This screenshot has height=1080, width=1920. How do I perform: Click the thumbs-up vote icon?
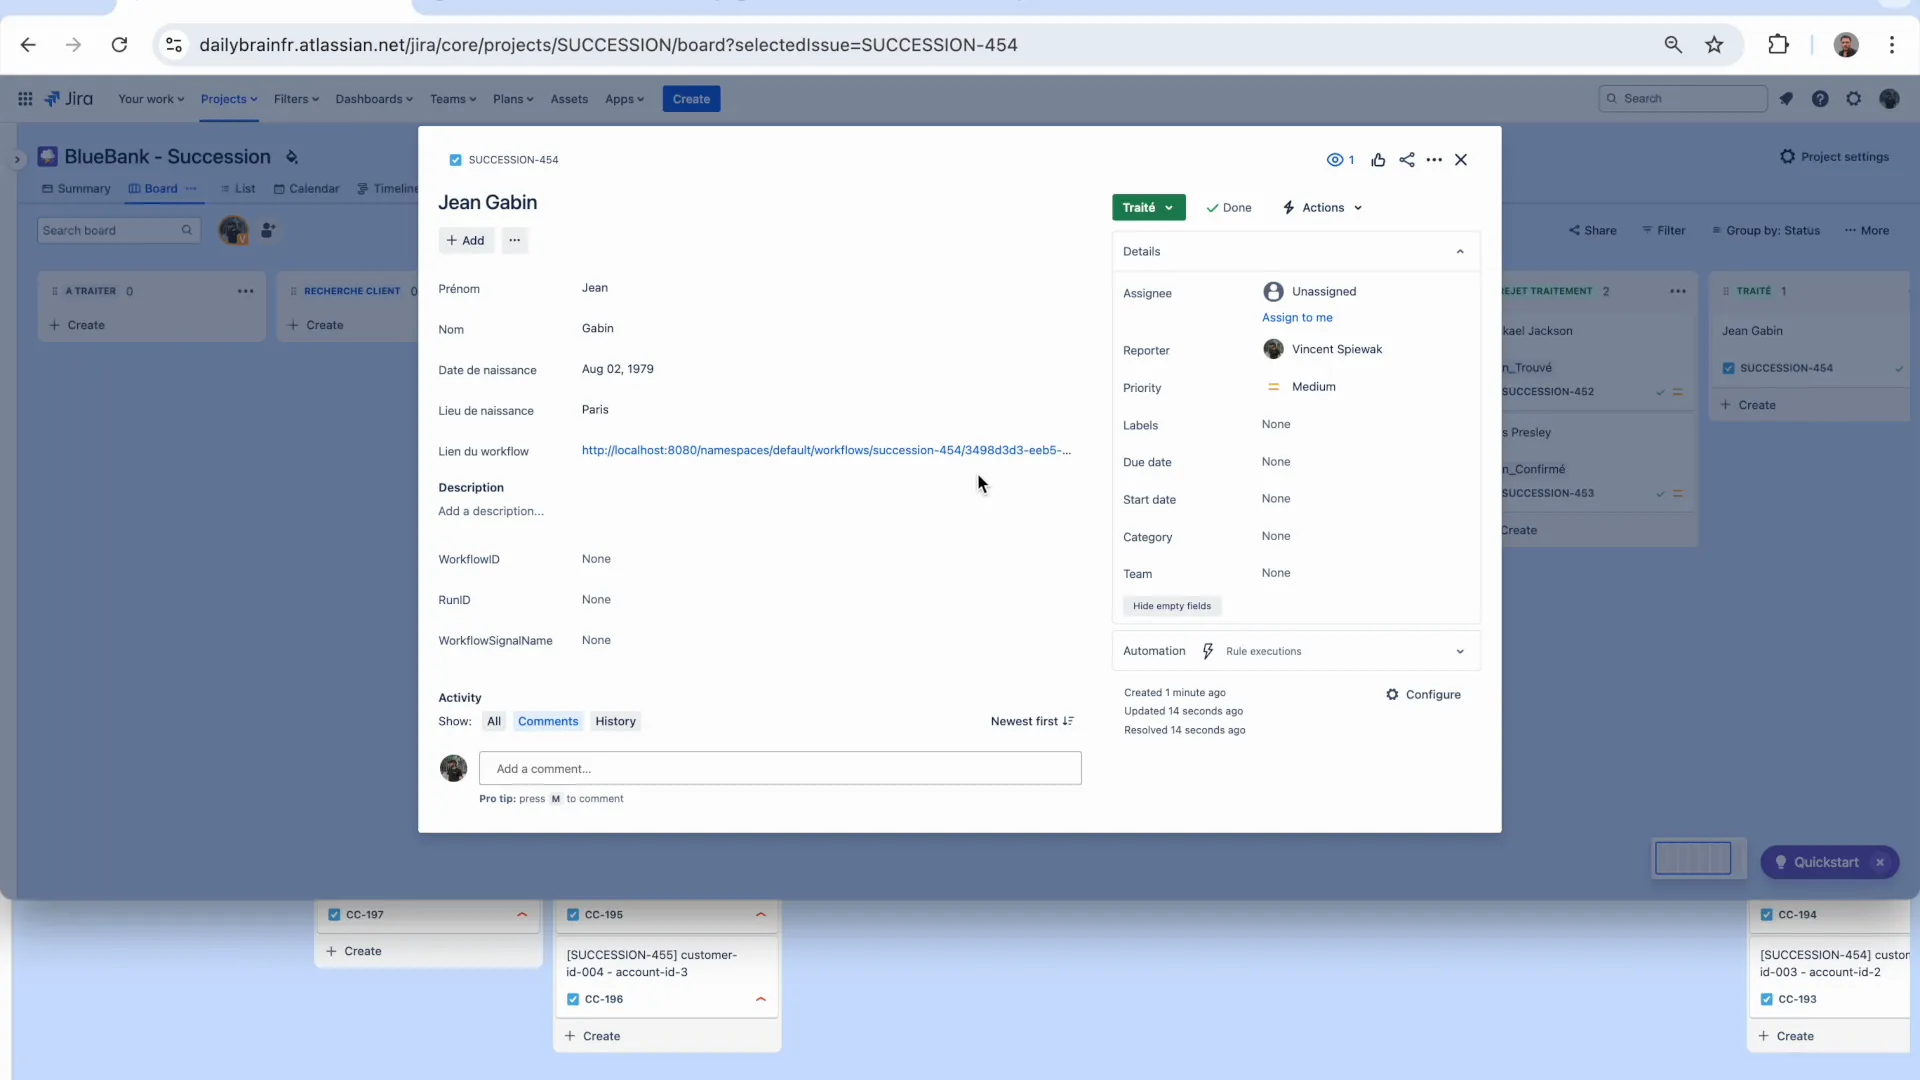(x=1378, y=160)
